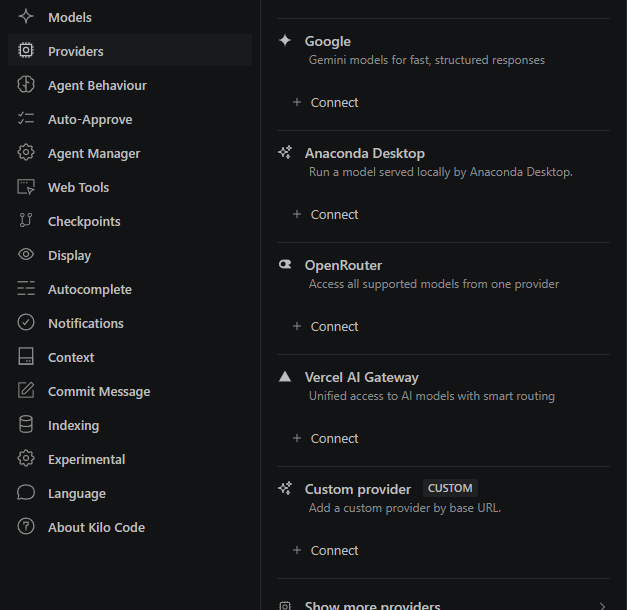Screen dimensions: 627x610
Task: Switch to Web Tools settings
Action: tap(130, 187)
